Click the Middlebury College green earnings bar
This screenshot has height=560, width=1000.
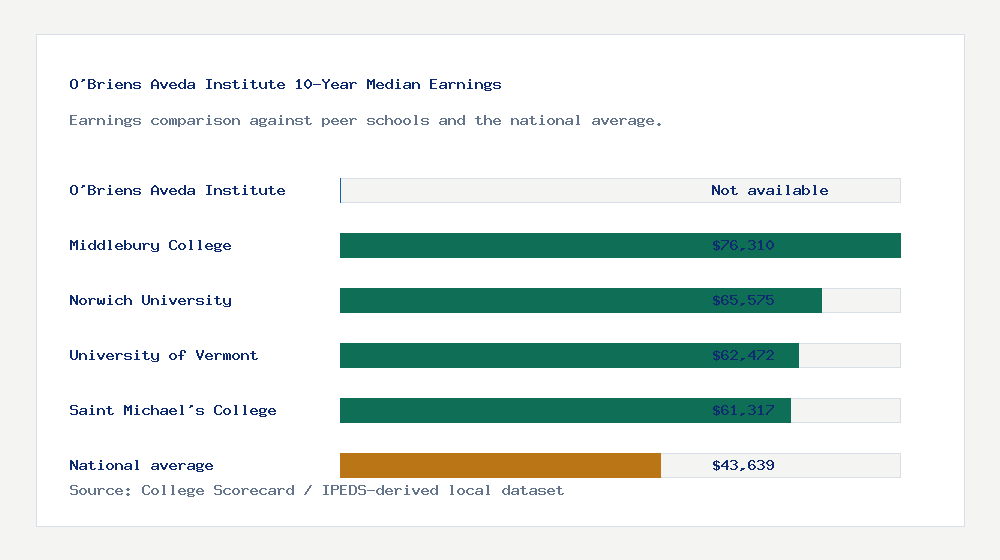(620, 246)
